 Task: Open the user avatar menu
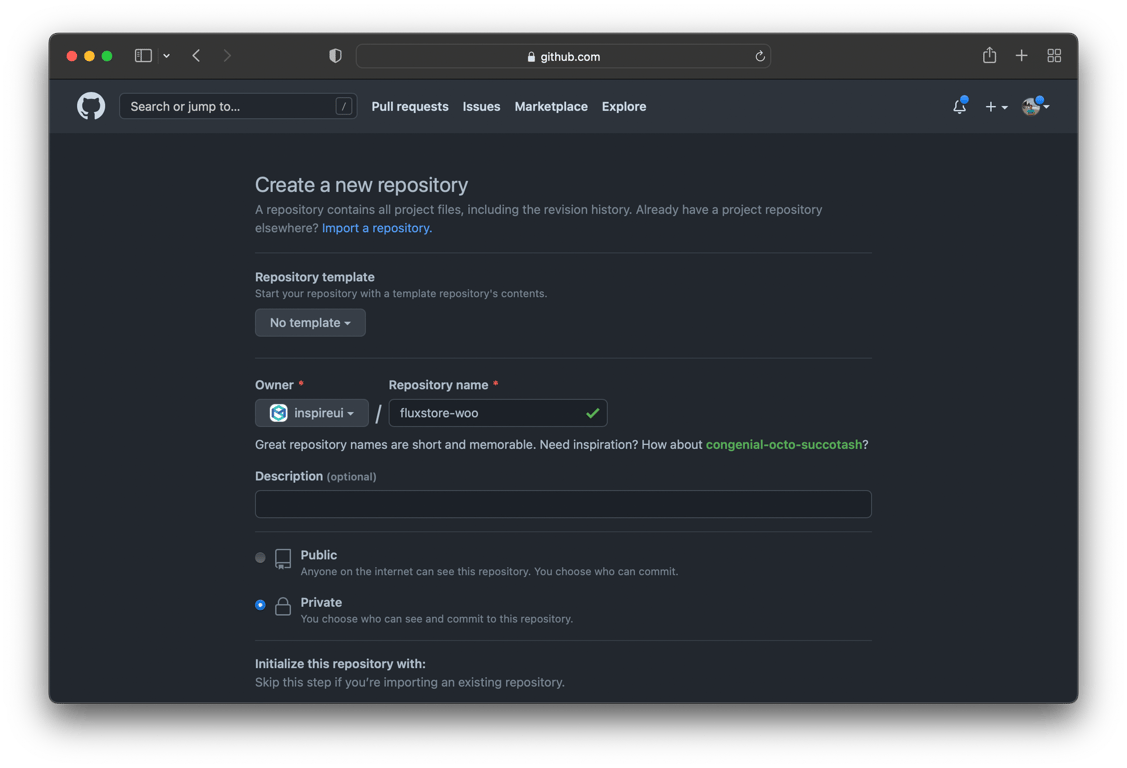pos(1035,106)
